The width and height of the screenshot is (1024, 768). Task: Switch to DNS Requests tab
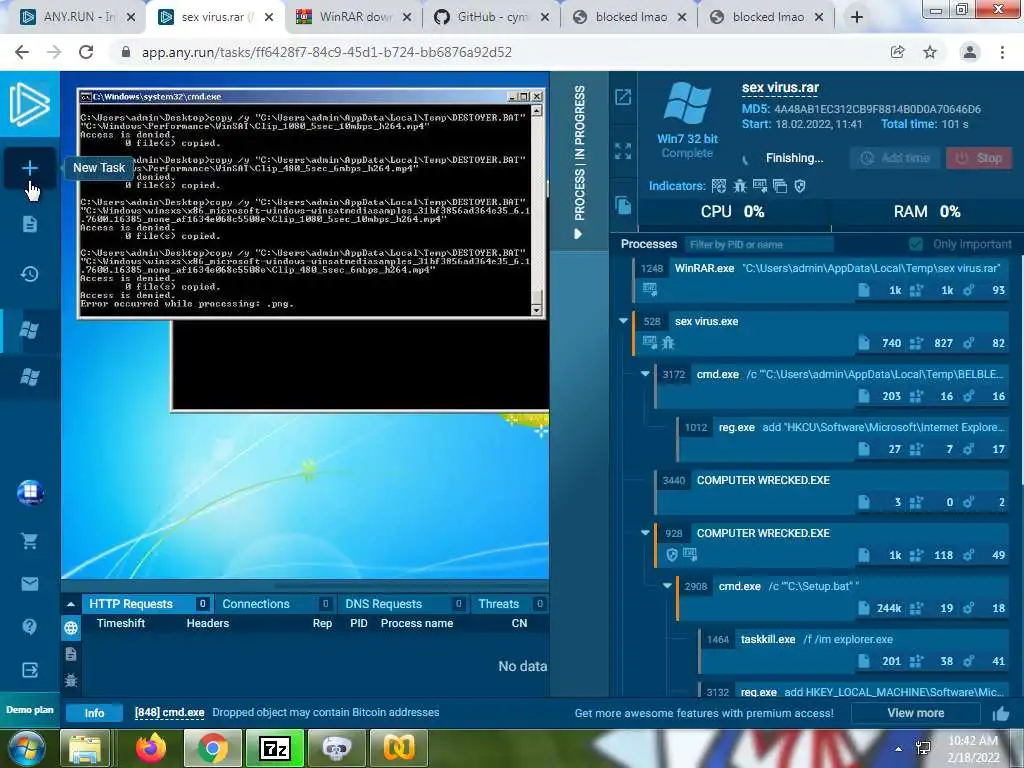pos(404,604)
